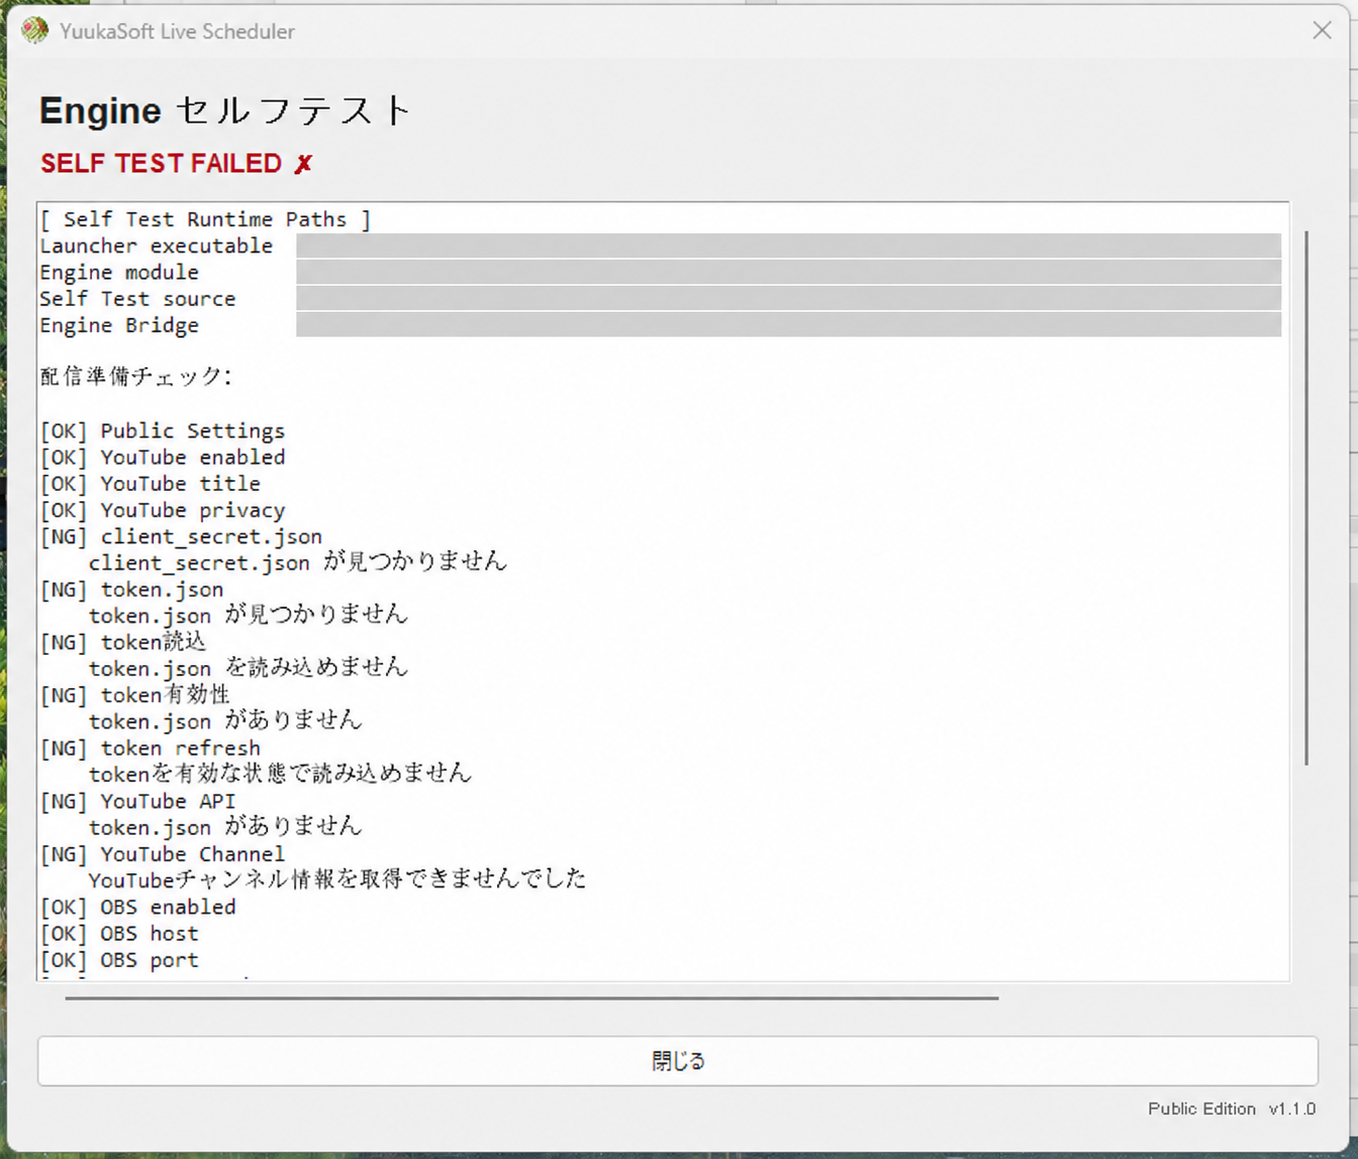Image resolution: width=1358 pixels, height=1159 pixels.
Task: Click the '[OK] YouTube enabled' line
Action: click(162, 457)
